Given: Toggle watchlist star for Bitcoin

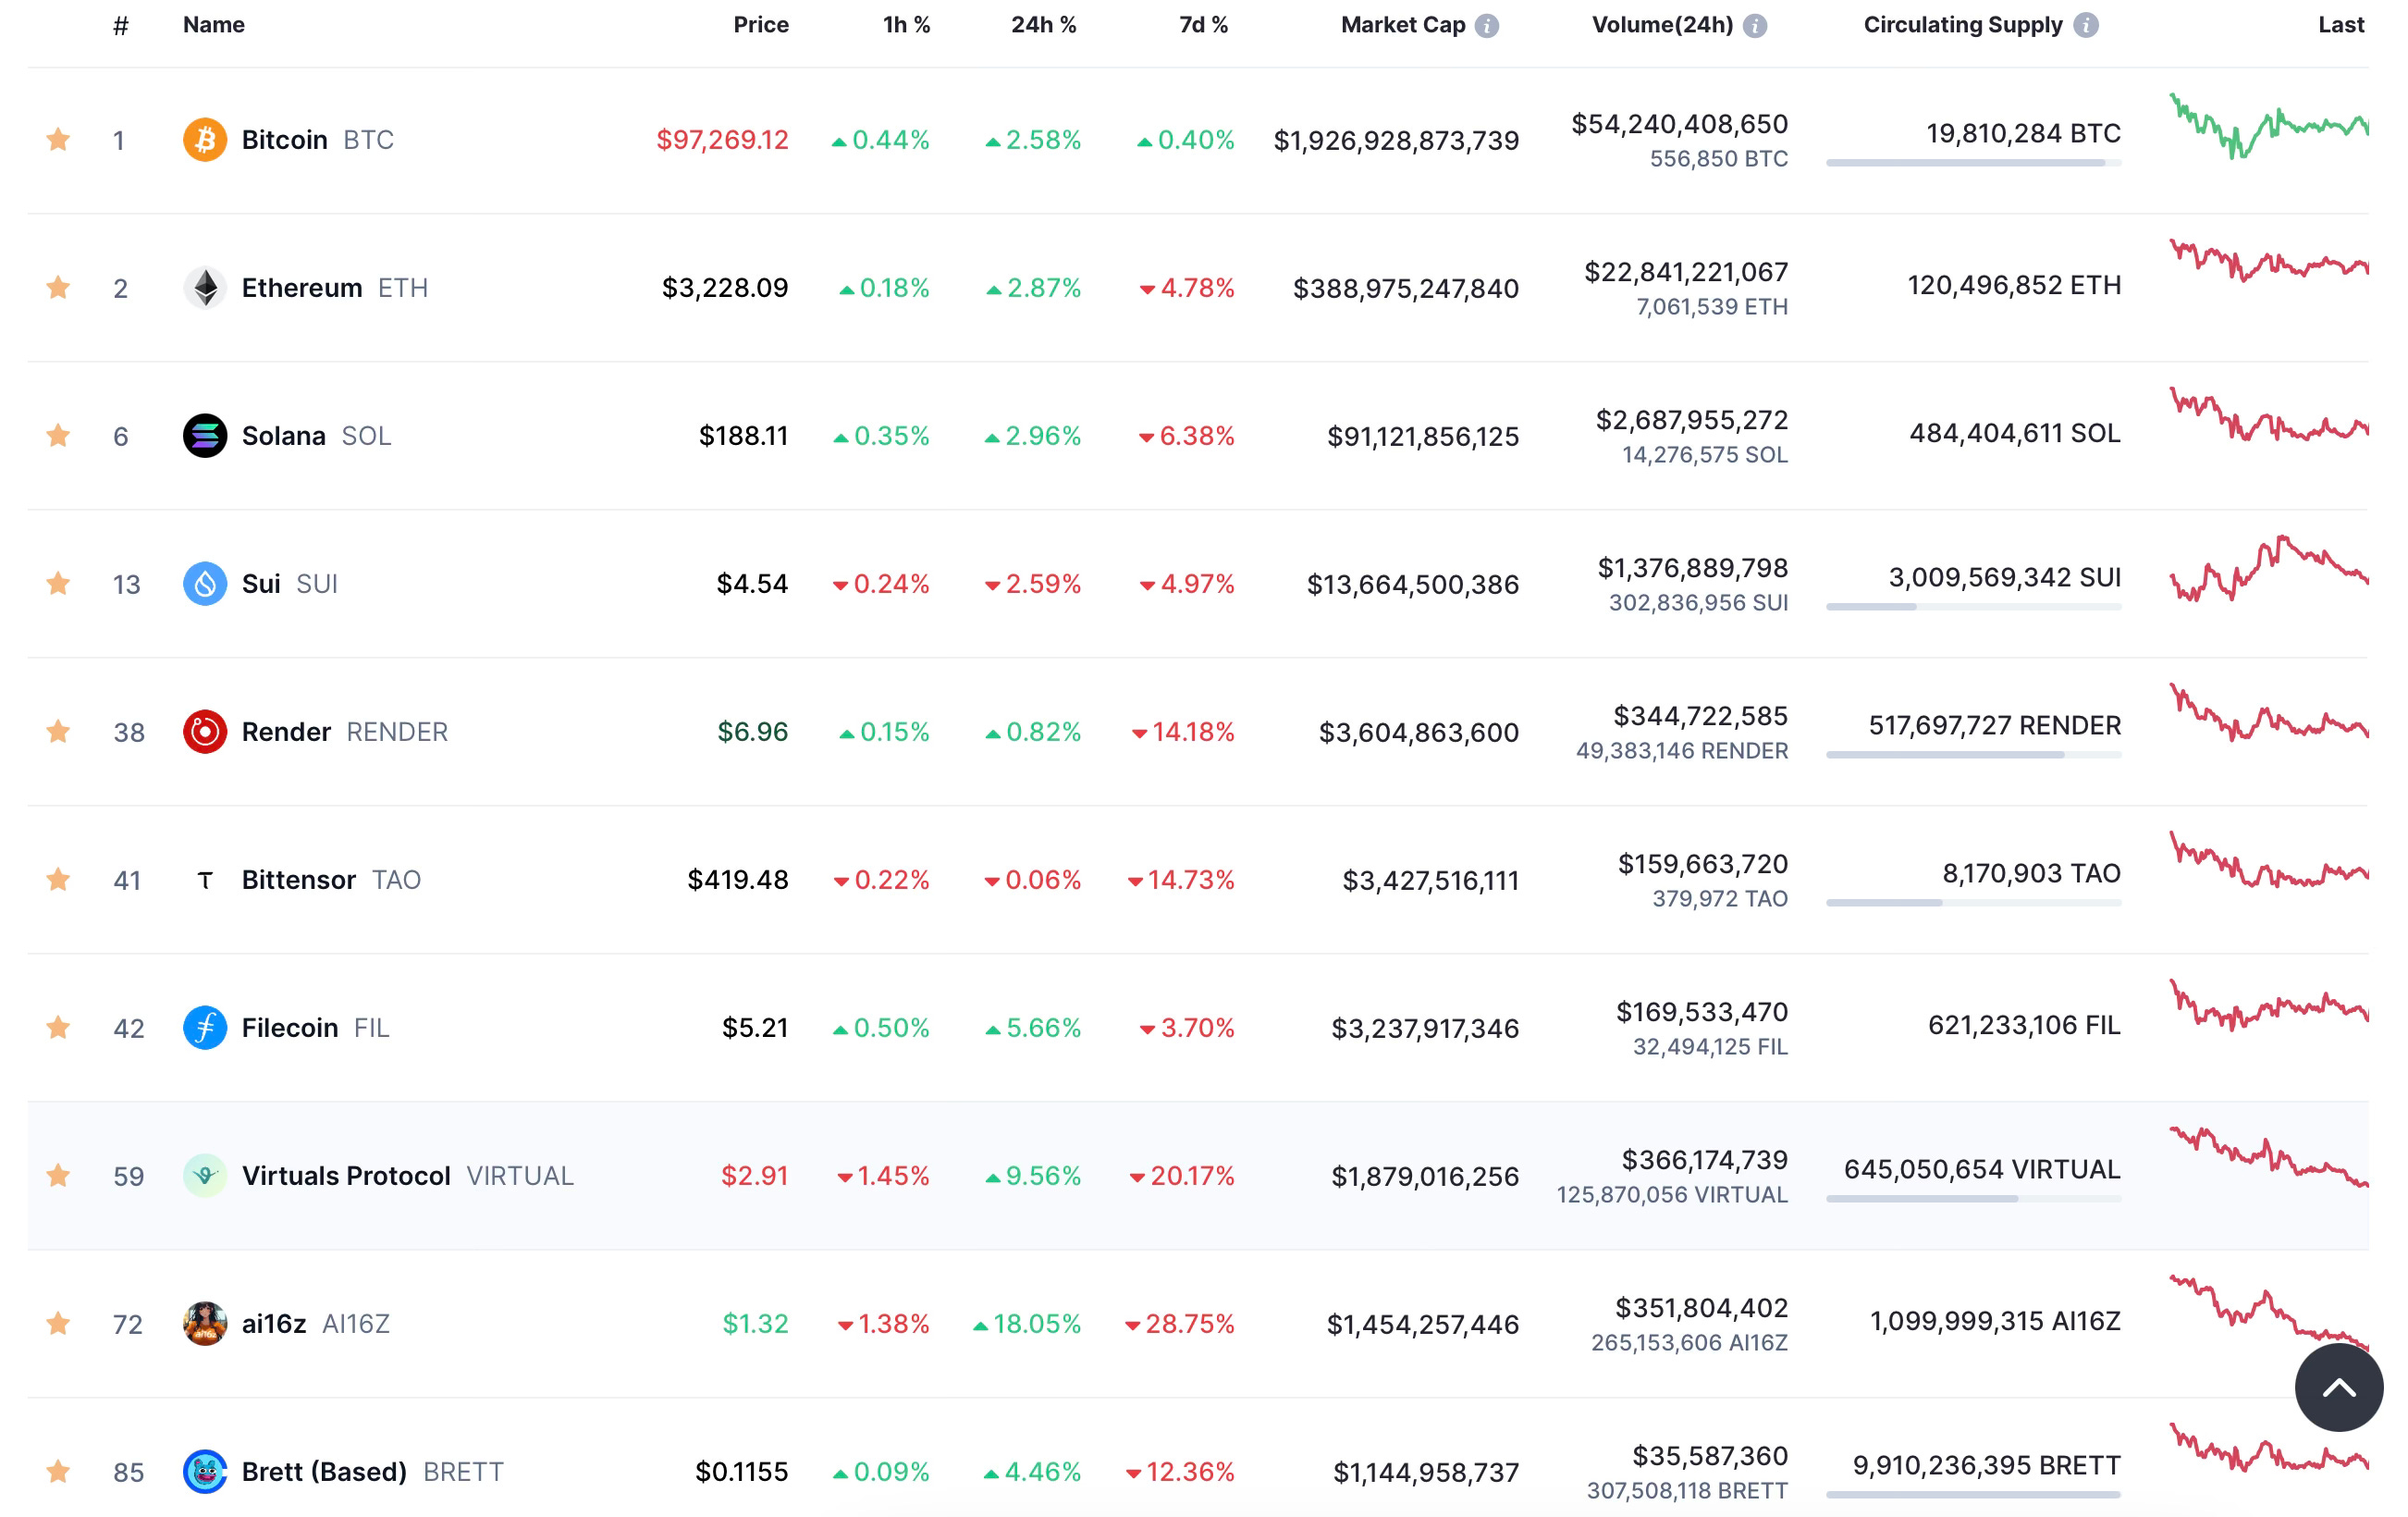Looking at the screenshot, I should coord(58,140).
